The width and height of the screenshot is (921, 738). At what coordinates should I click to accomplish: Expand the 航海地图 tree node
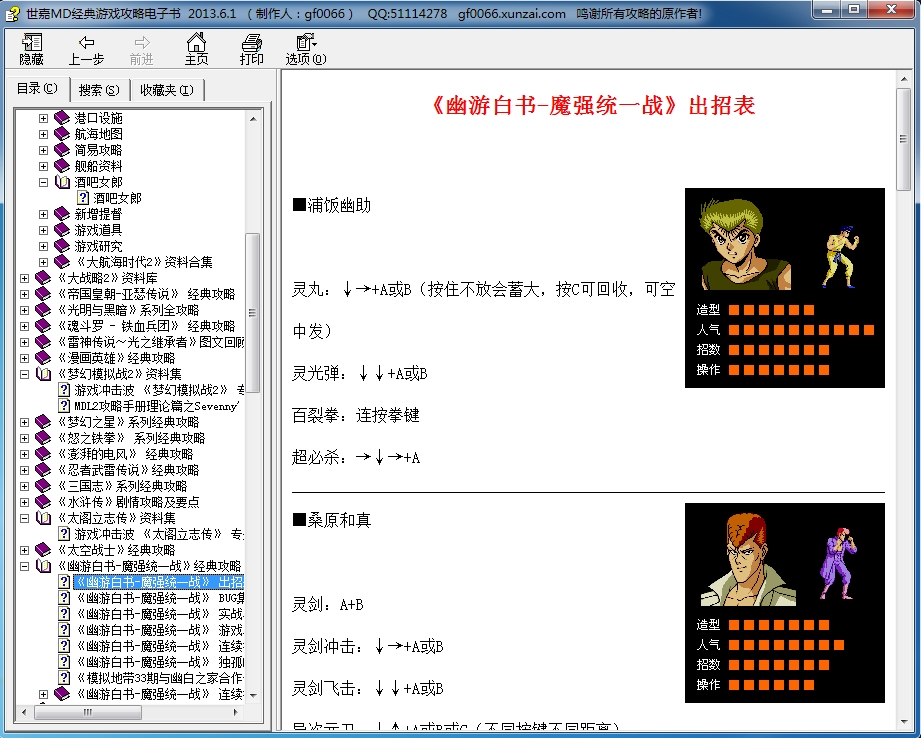click(42, 134)
